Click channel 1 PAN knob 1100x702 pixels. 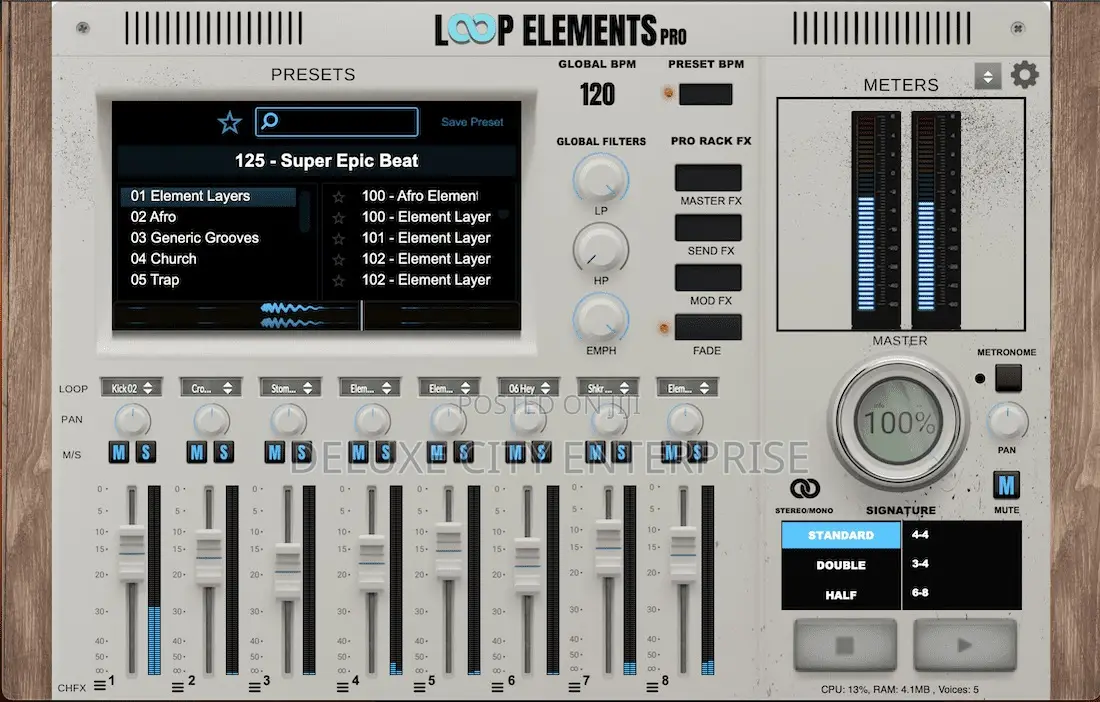132,421
